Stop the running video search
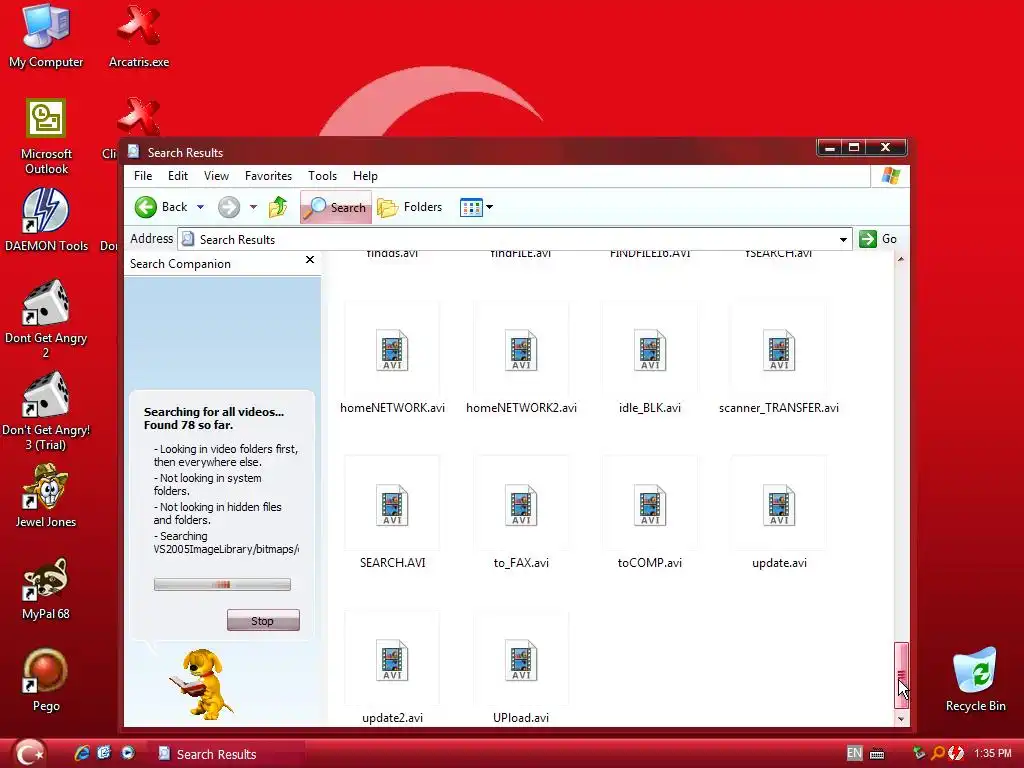1024x768 pixels. click(x=263, y=620)
